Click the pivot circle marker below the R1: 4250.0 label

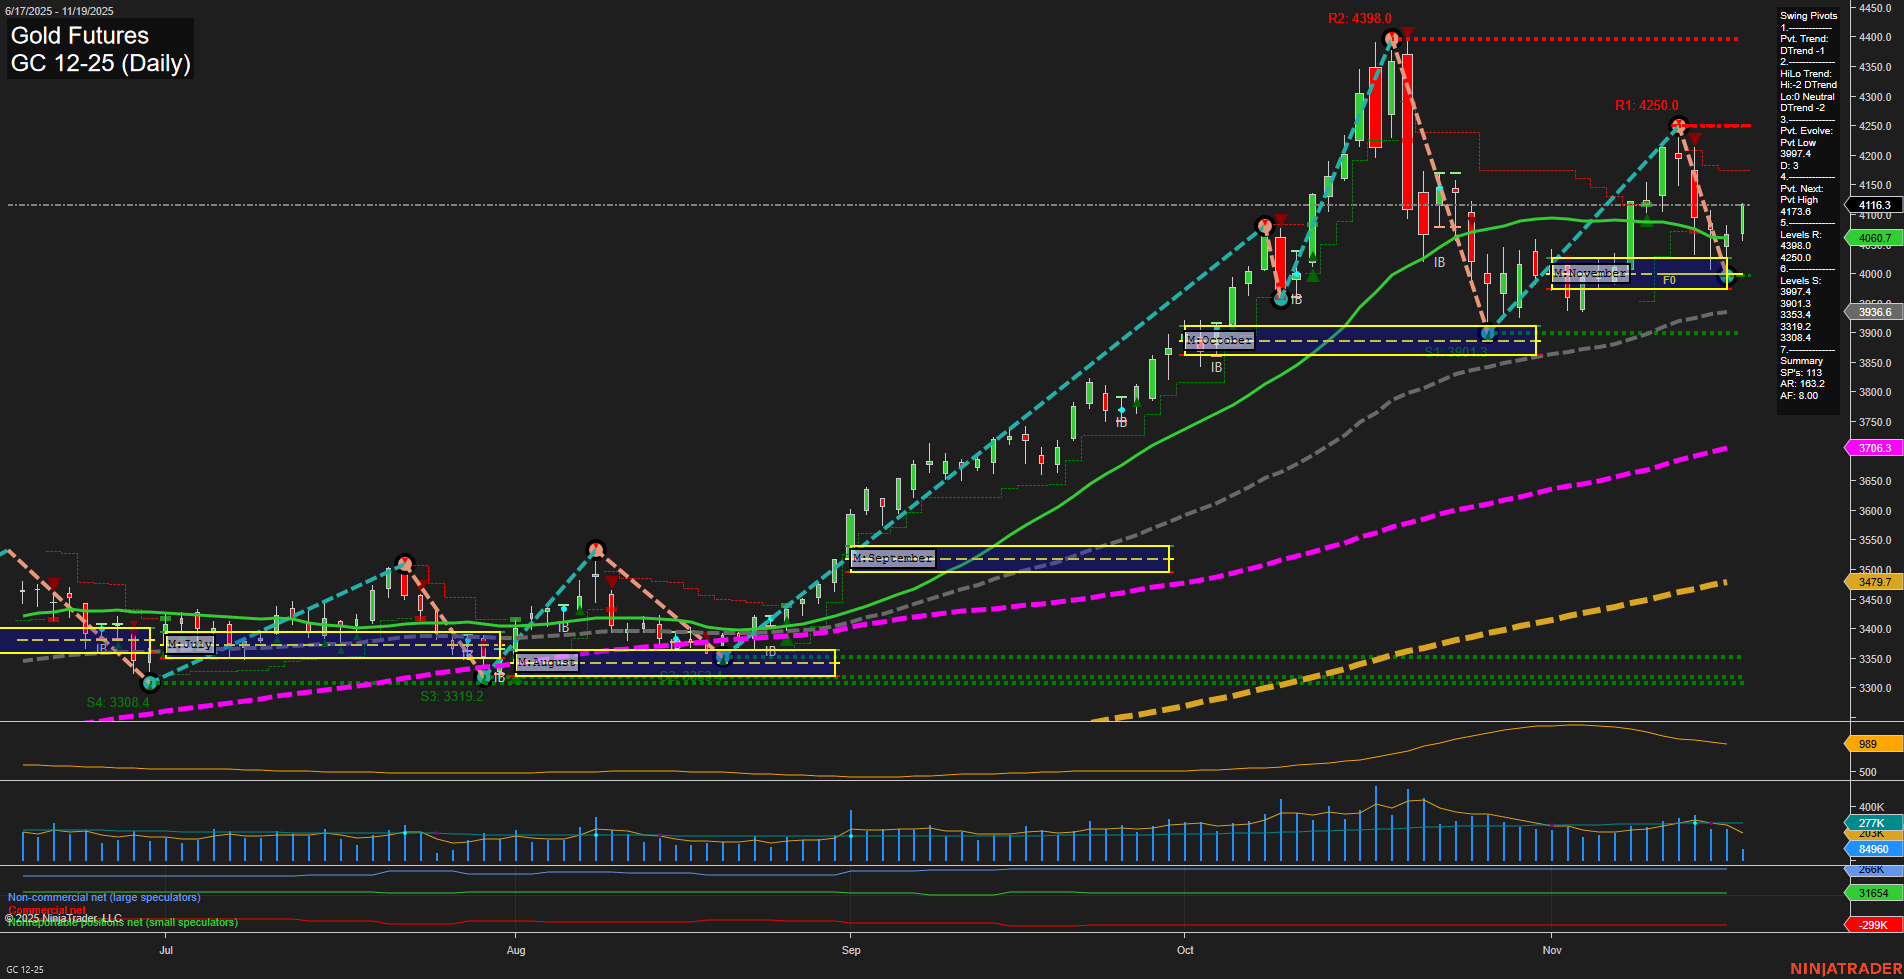pyautogui.click(x=1678, y=125)
